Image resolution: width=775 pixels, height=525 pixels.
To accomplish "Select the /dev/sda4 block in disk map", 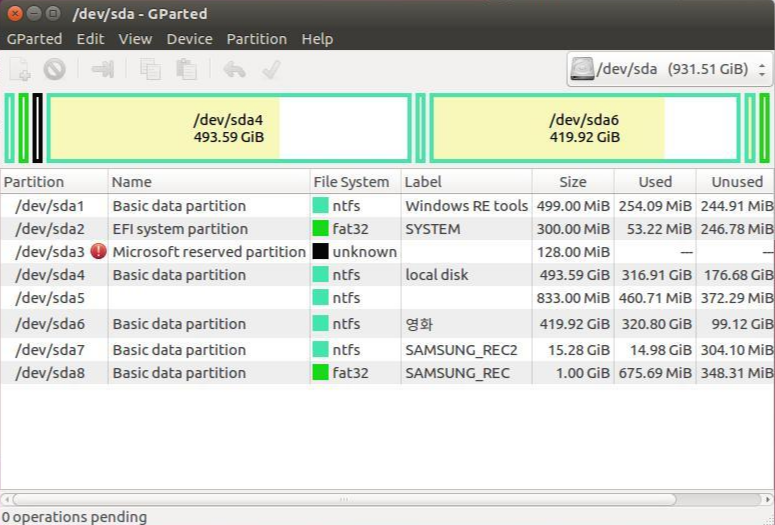I will click(229, 128).
